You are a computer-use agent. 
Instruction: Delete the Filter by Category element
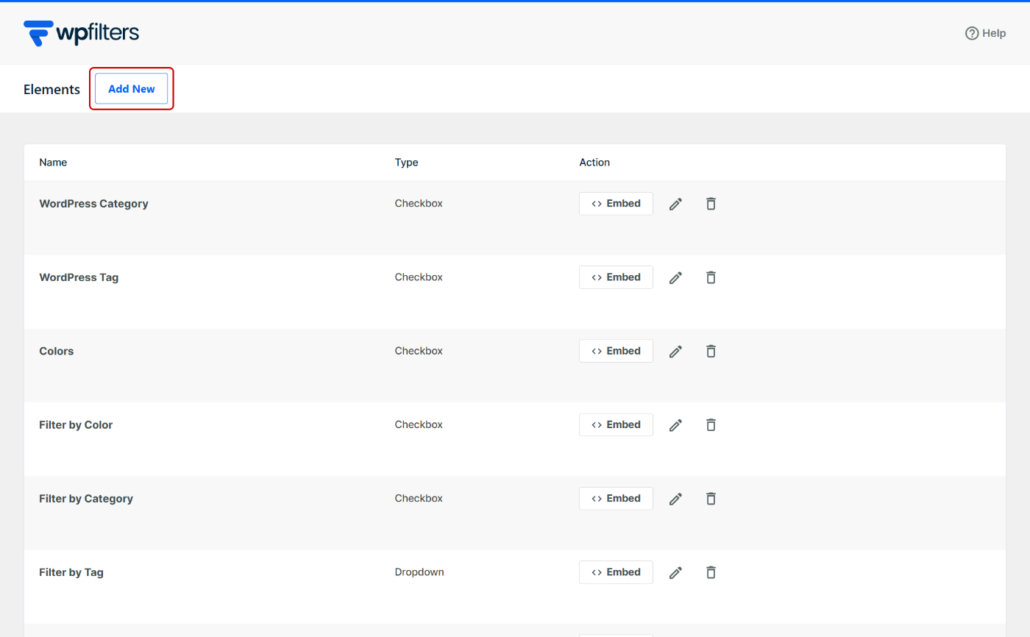coord(711,498)
